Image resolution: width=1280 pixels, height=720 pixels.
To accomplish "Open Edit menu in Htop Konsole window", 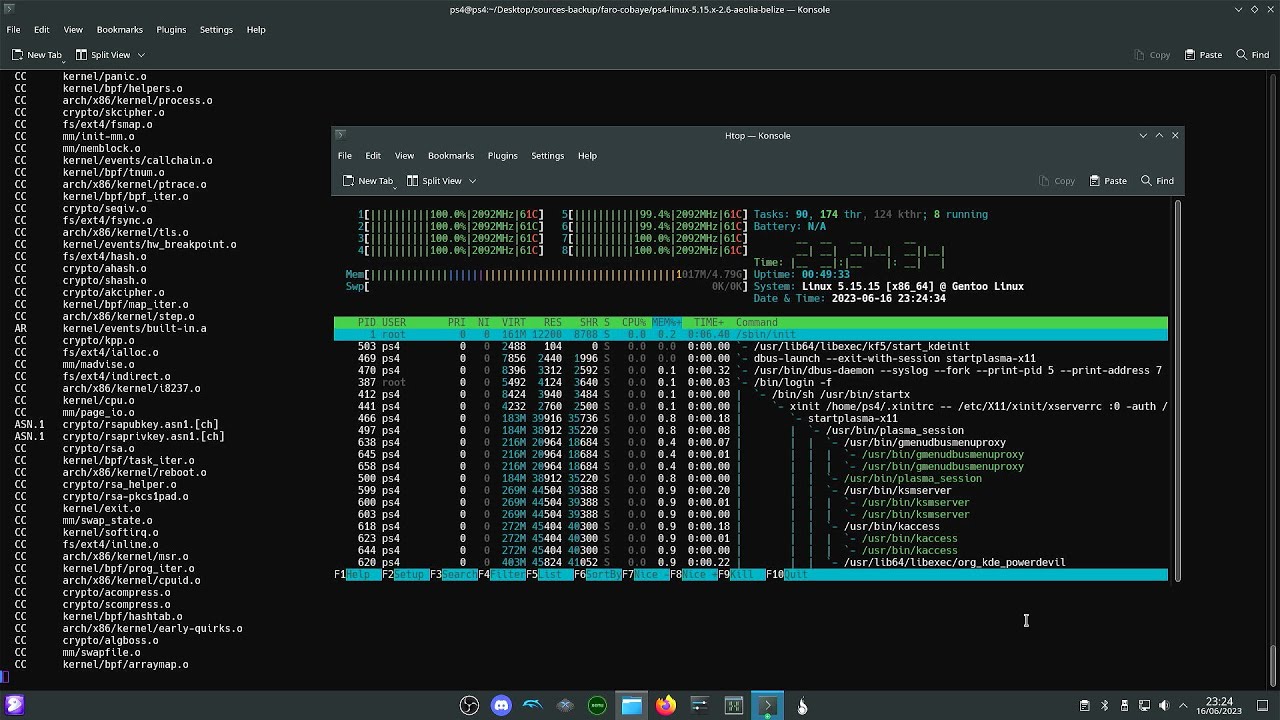I will pos(373,156).
